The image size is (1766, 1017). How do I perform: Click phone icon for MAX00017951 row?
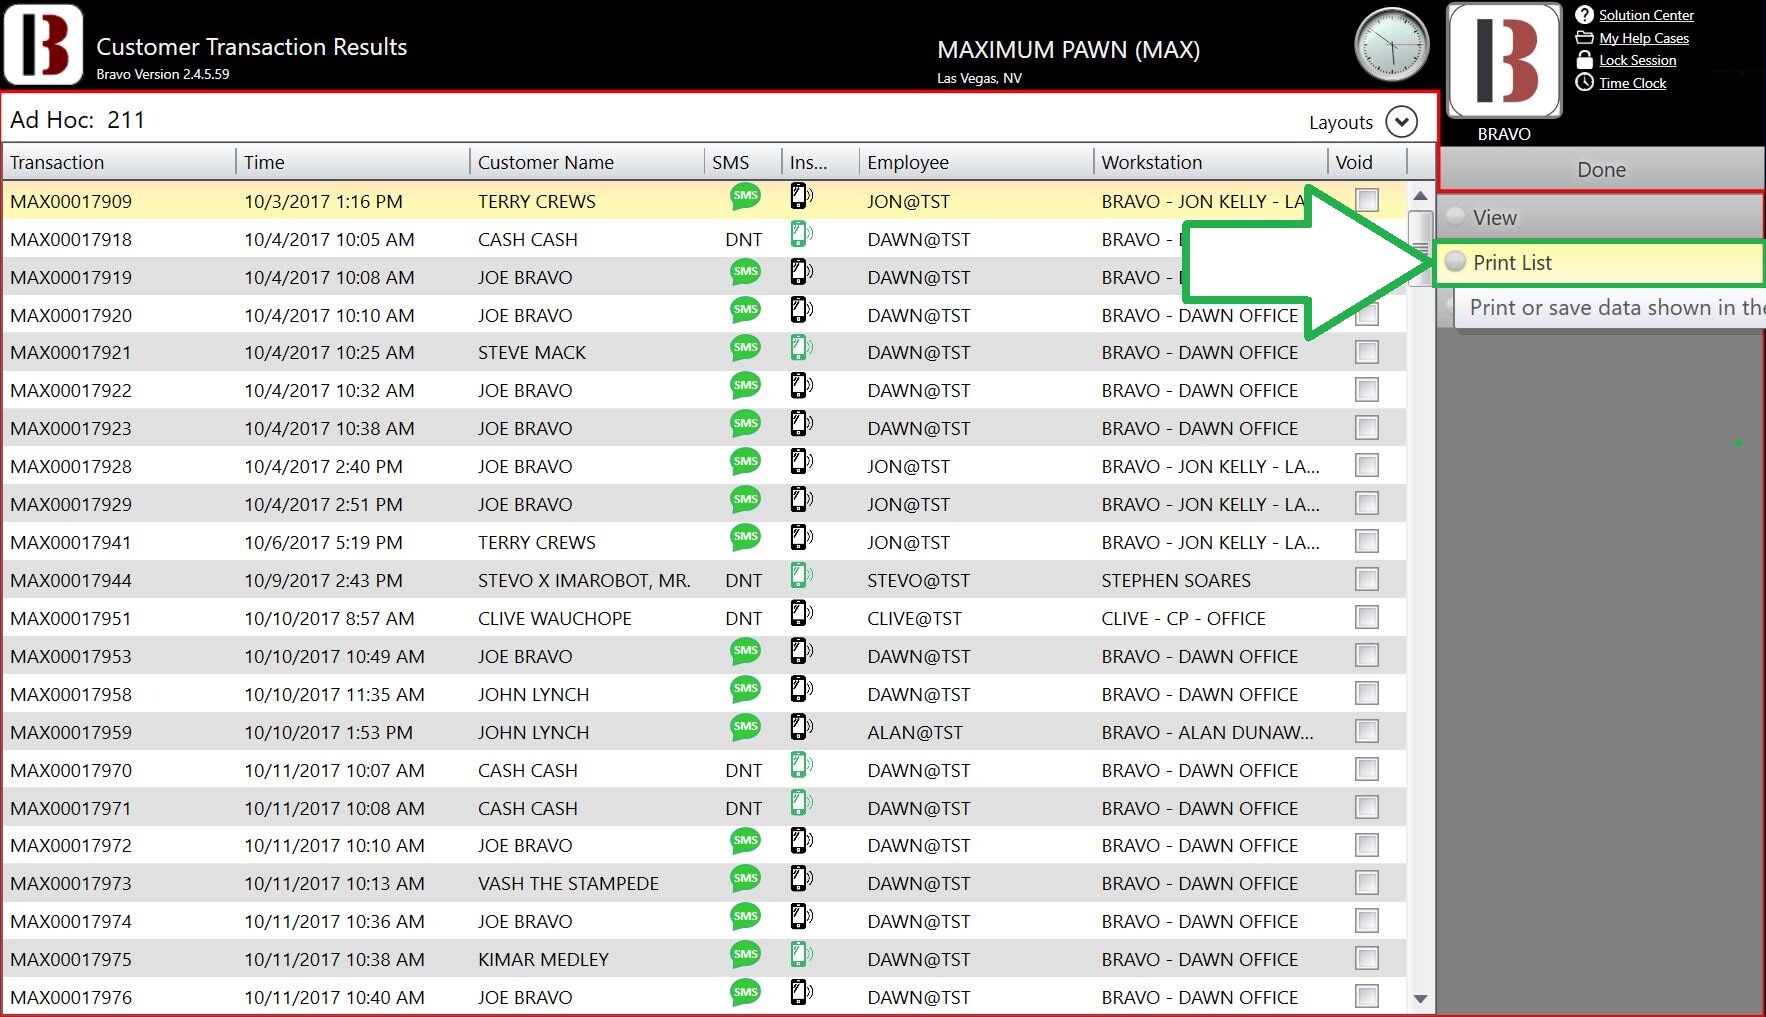tap(801, 613)
